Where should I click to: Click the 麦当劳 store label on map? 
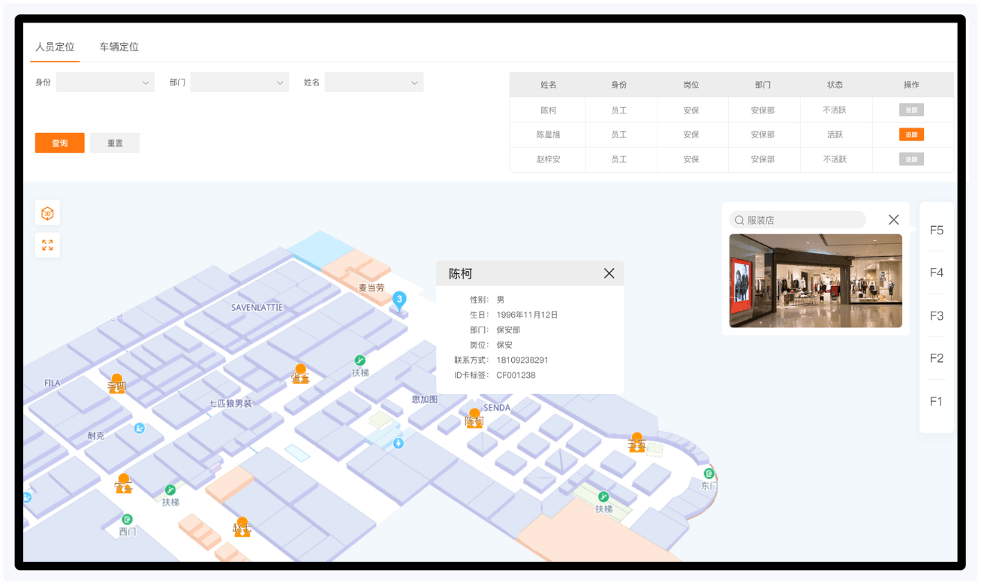point(371,288)
